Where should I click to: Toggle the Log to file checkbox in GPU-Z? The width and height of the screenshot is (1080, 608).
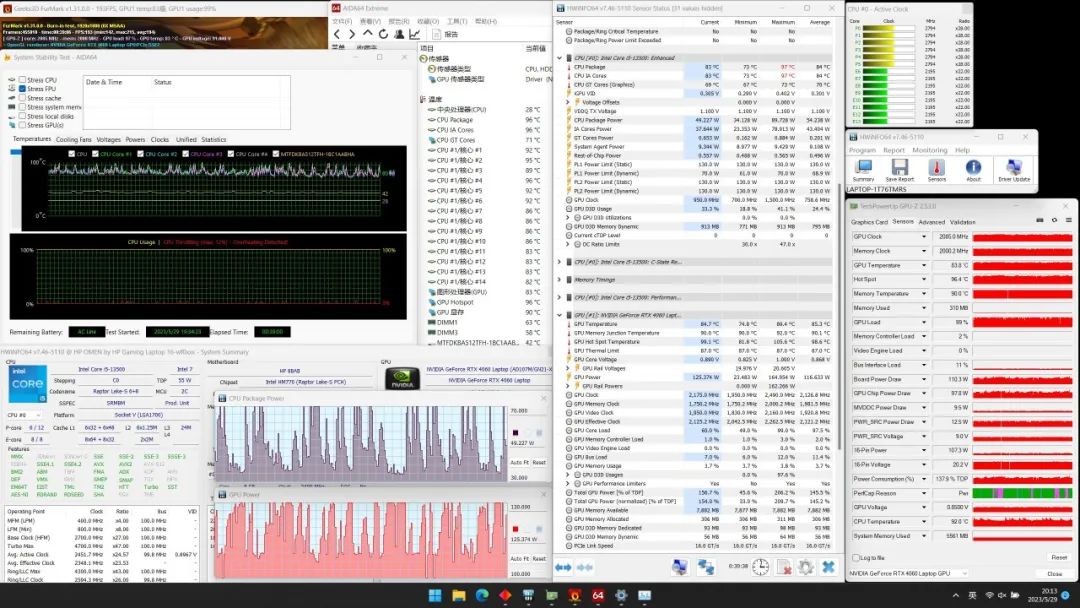pos(854,558)
